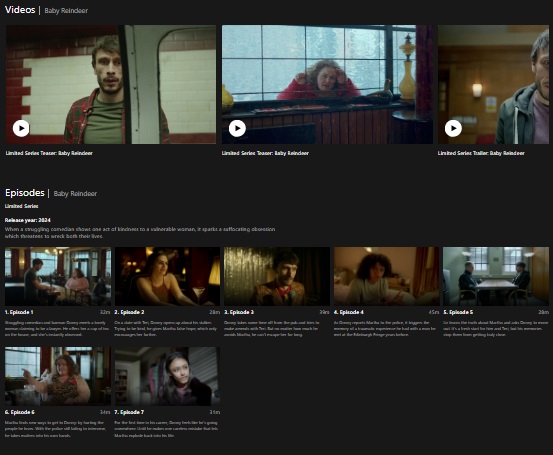Click the Episode 7 description text
The image size is (553, 455).
[x=166, y=429]
